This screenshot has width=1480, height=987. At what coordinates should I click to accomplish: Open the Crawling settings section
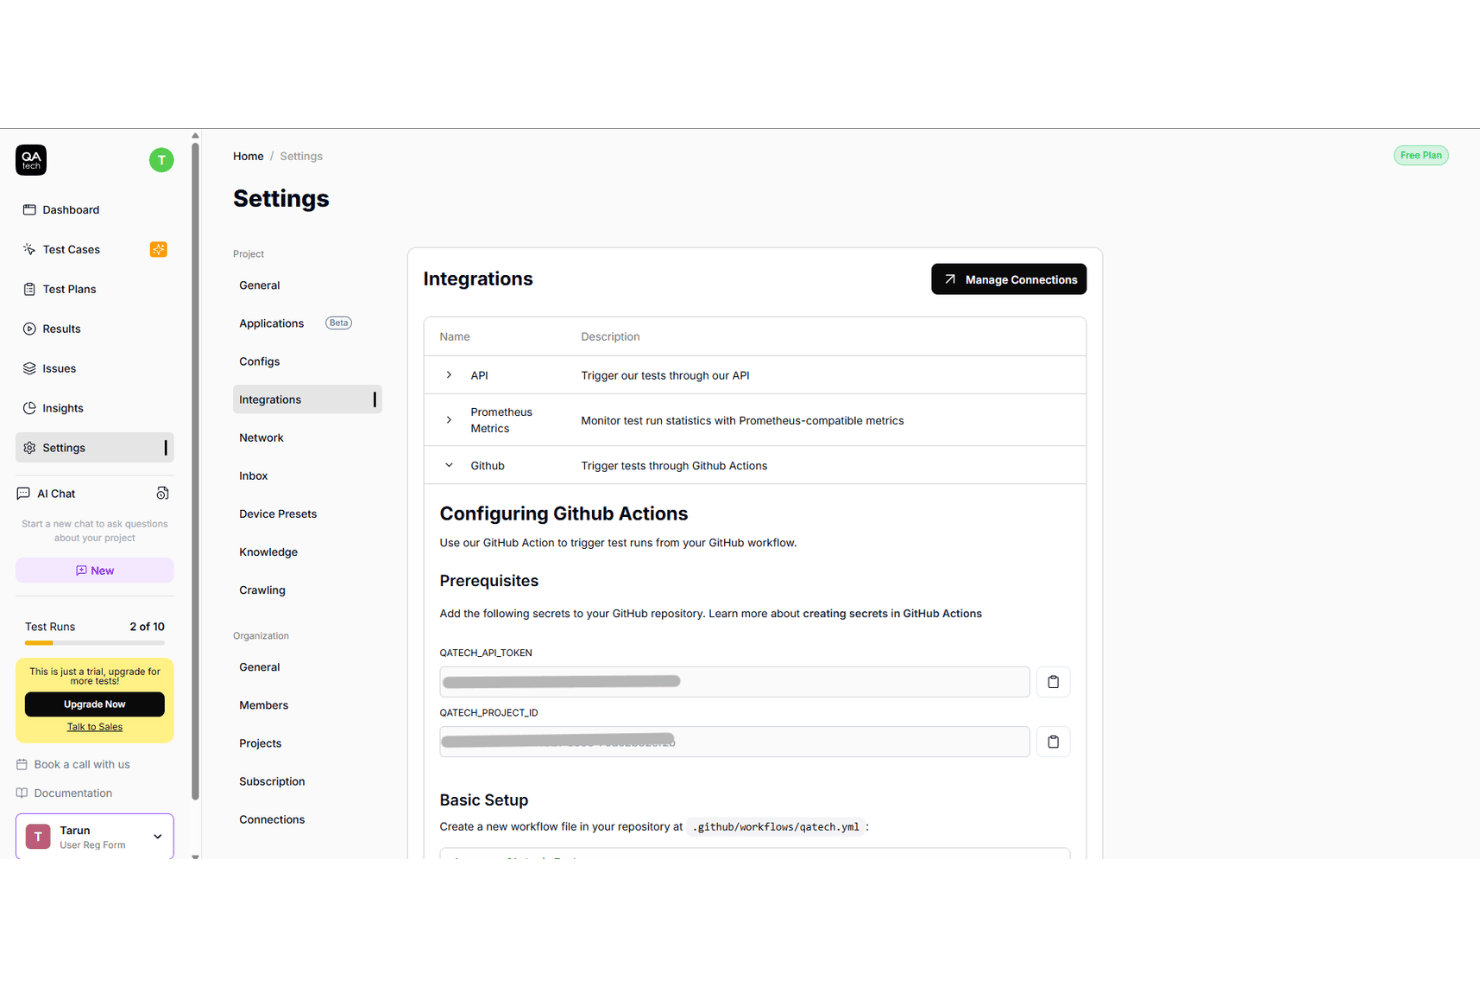(x=263, y=590)
